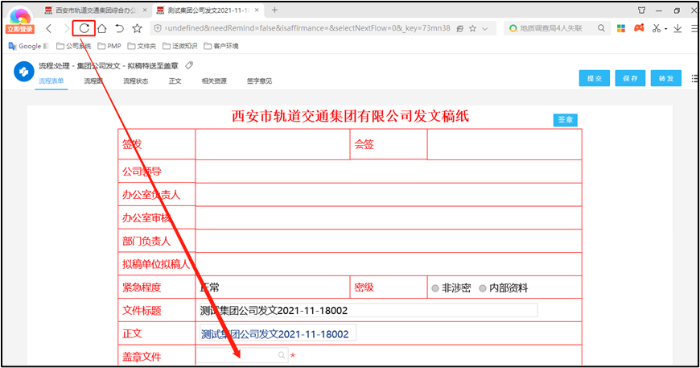Open the 公司系统 bookmark folder

(x=74, y=46)
